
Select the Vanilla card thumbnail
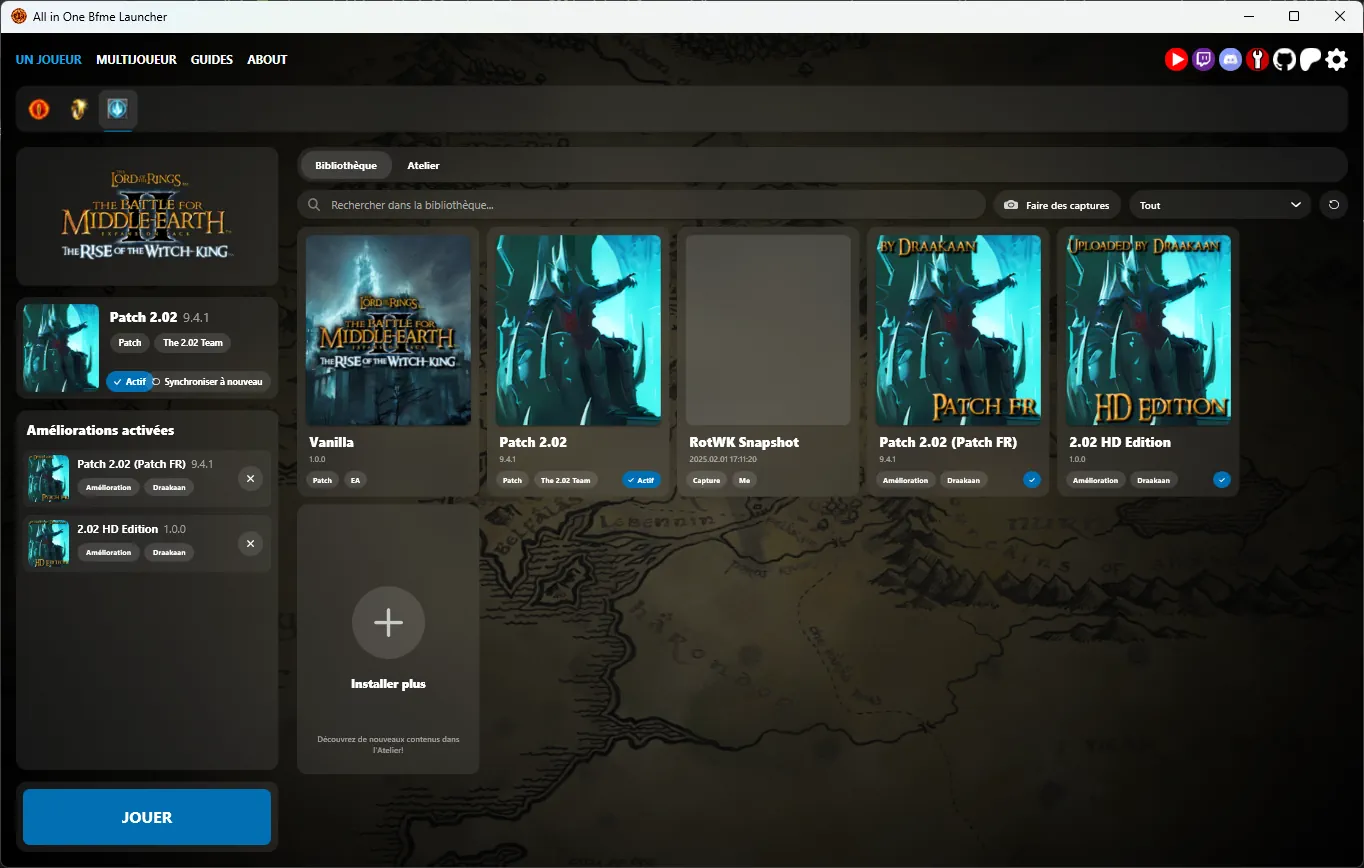click(388, 330)
